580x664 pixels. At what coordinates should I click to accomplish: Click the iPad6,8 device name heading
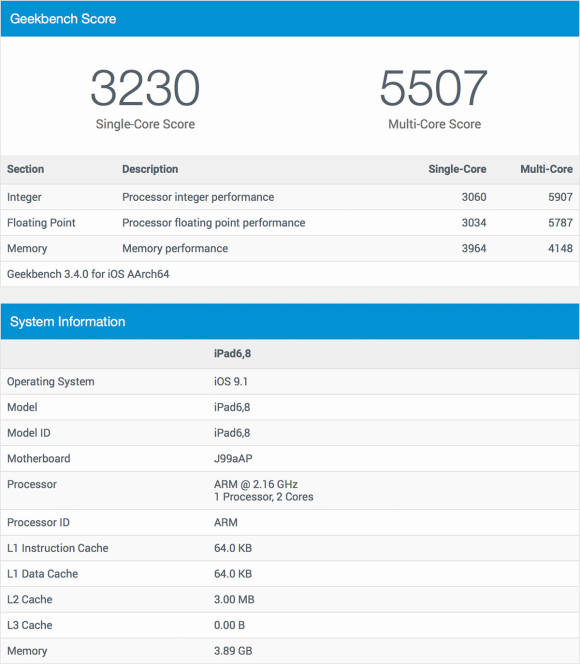232,353
